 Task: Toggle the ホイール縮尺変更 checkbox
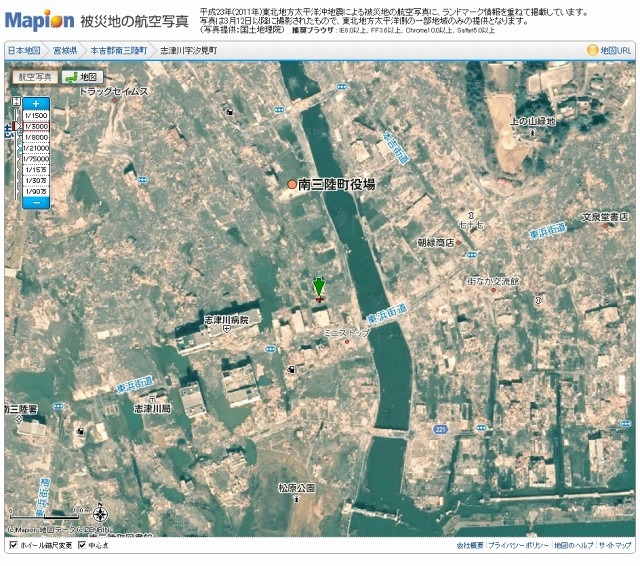13,545
